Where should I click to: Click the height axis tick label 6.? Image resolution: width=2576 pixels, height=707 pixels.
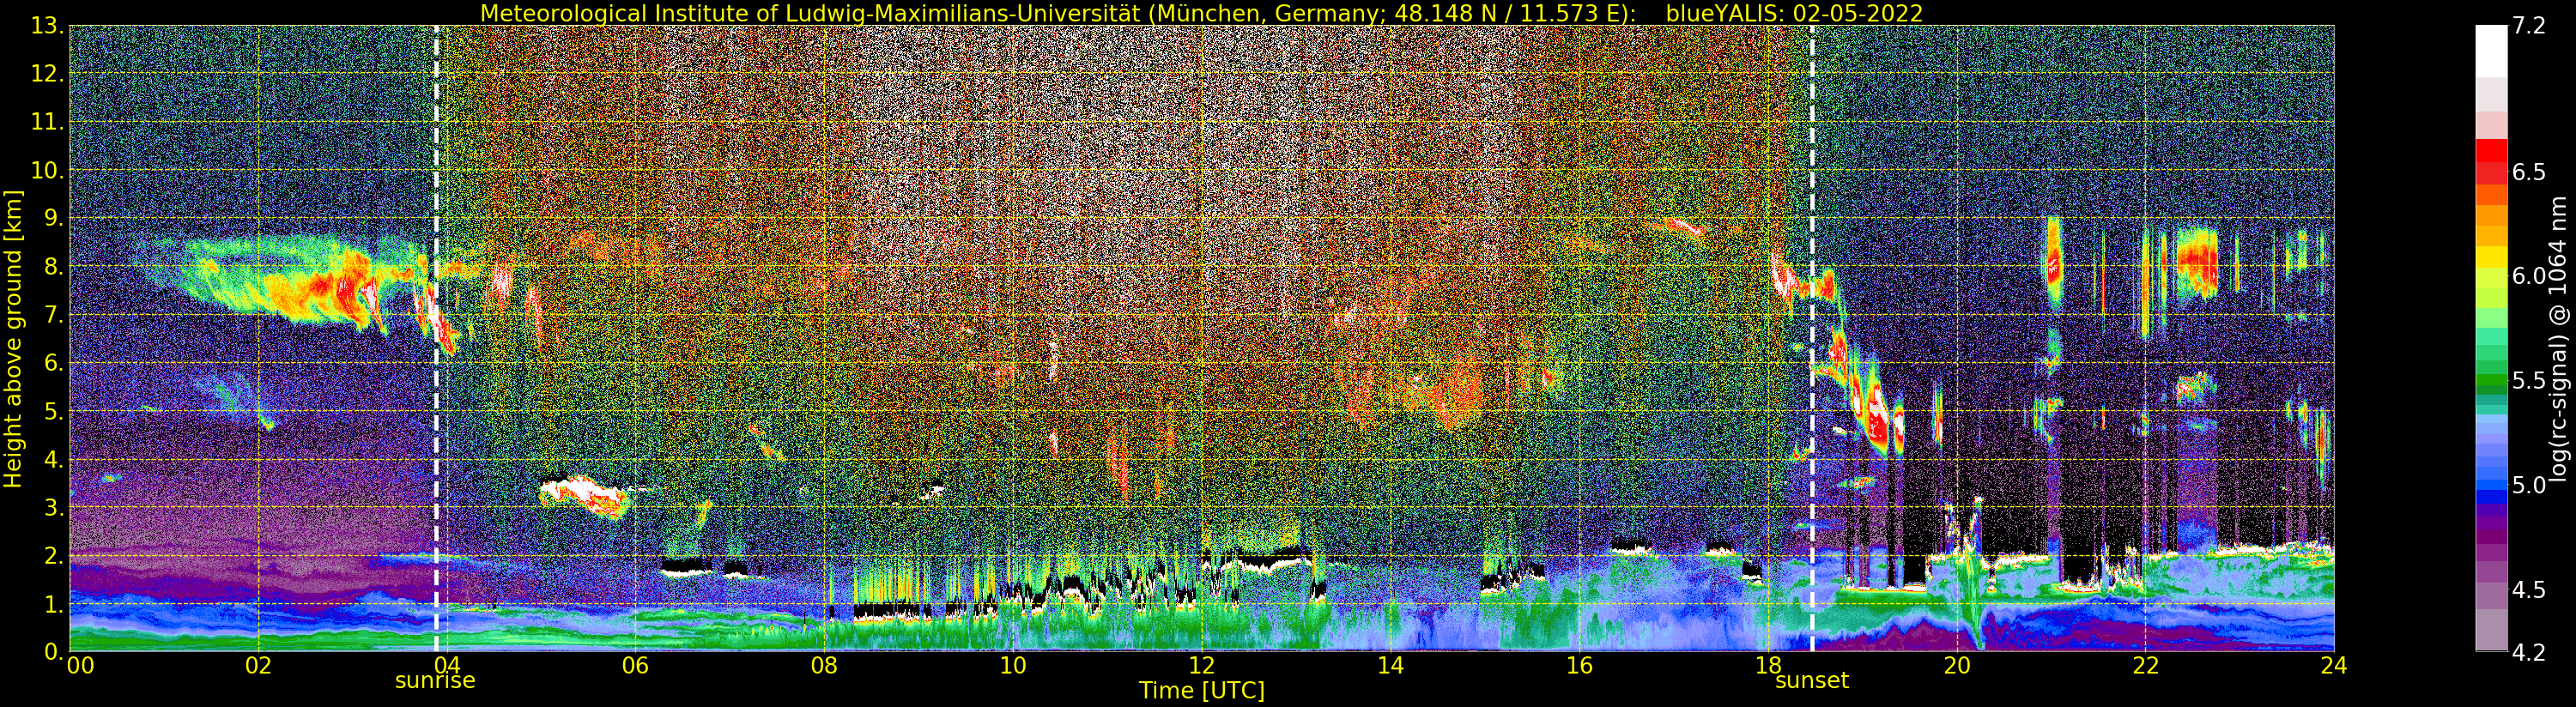tap(54, 363)
